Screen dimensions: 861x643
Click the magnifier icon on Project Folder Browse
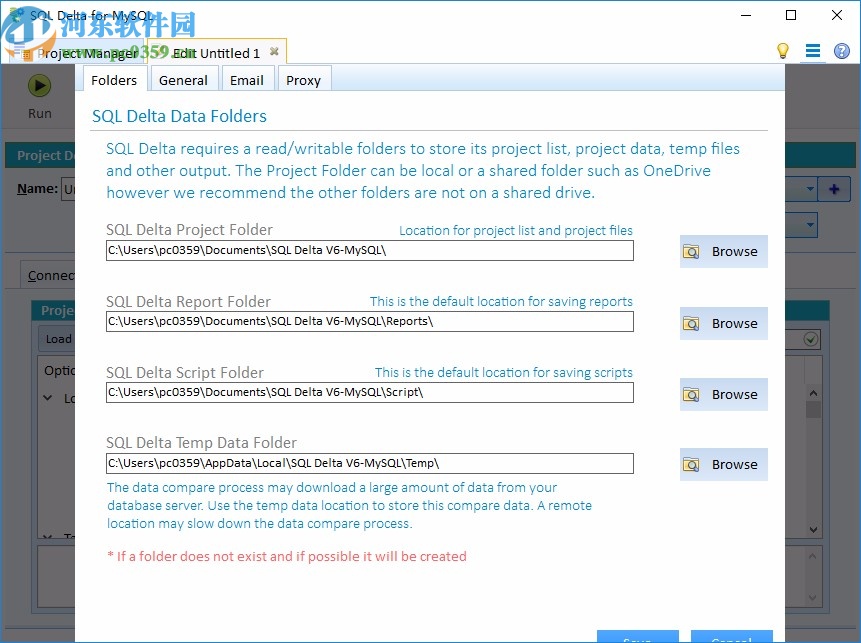pos(691,251)
